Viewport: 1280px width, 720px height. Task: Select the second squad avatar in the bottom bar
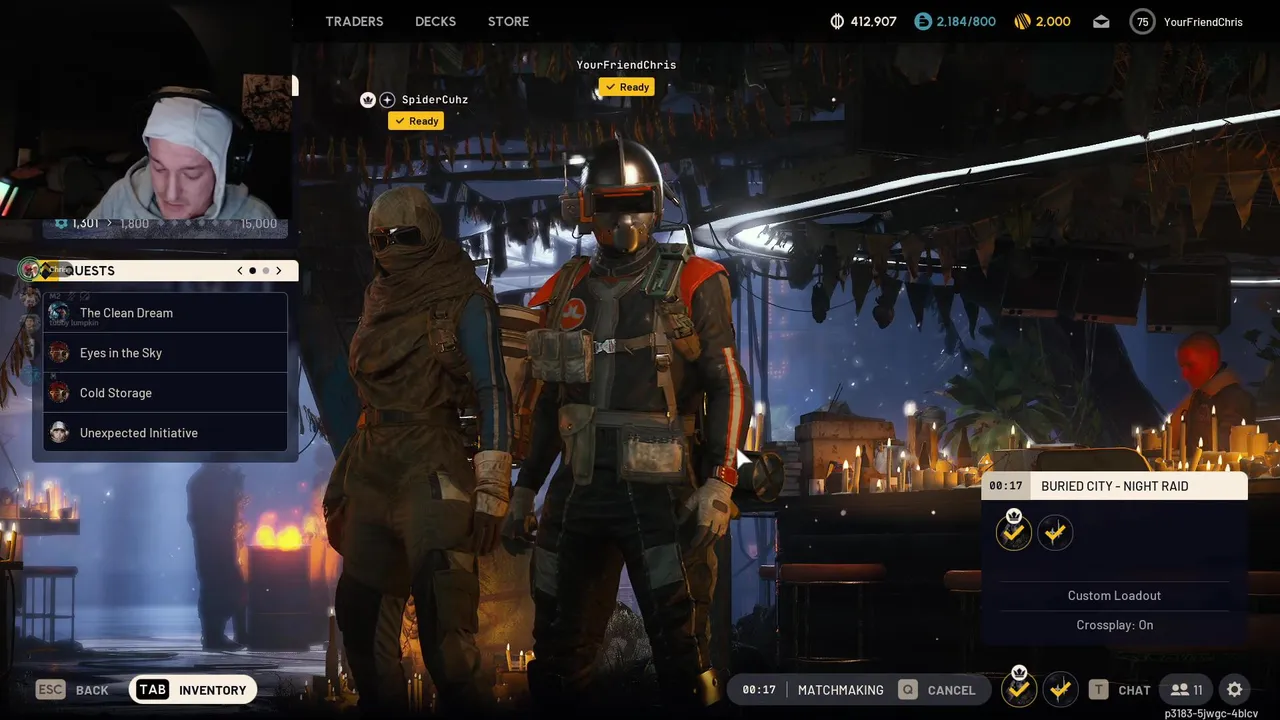(1060, 689)
